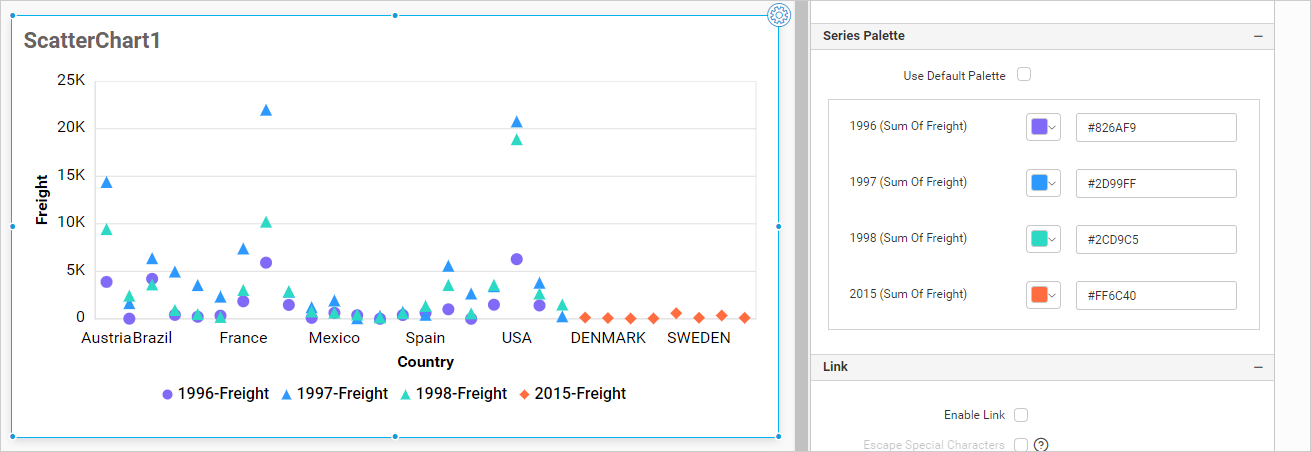Viewport: 1311px width, 452px height.
Task: Click the Link section header label
Action: click(835, 367)
